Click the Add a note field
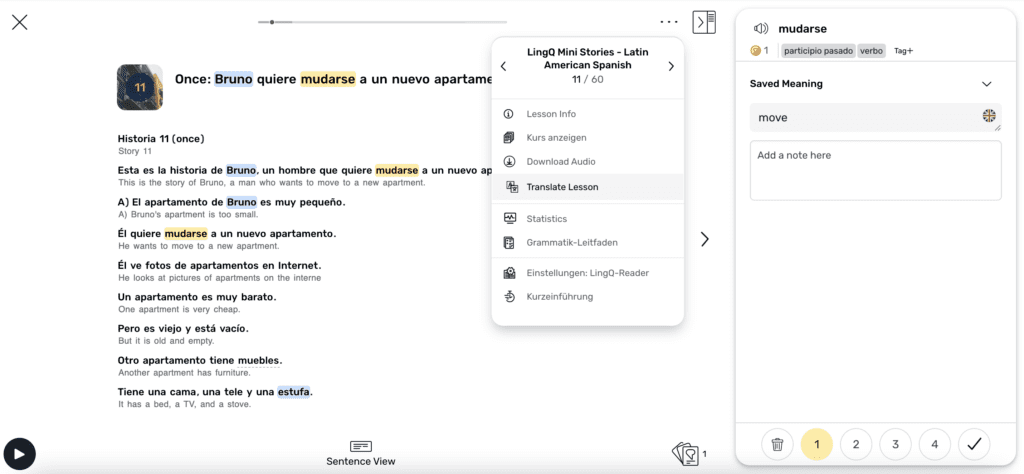 pyautogui.click(x=875, y=170)
